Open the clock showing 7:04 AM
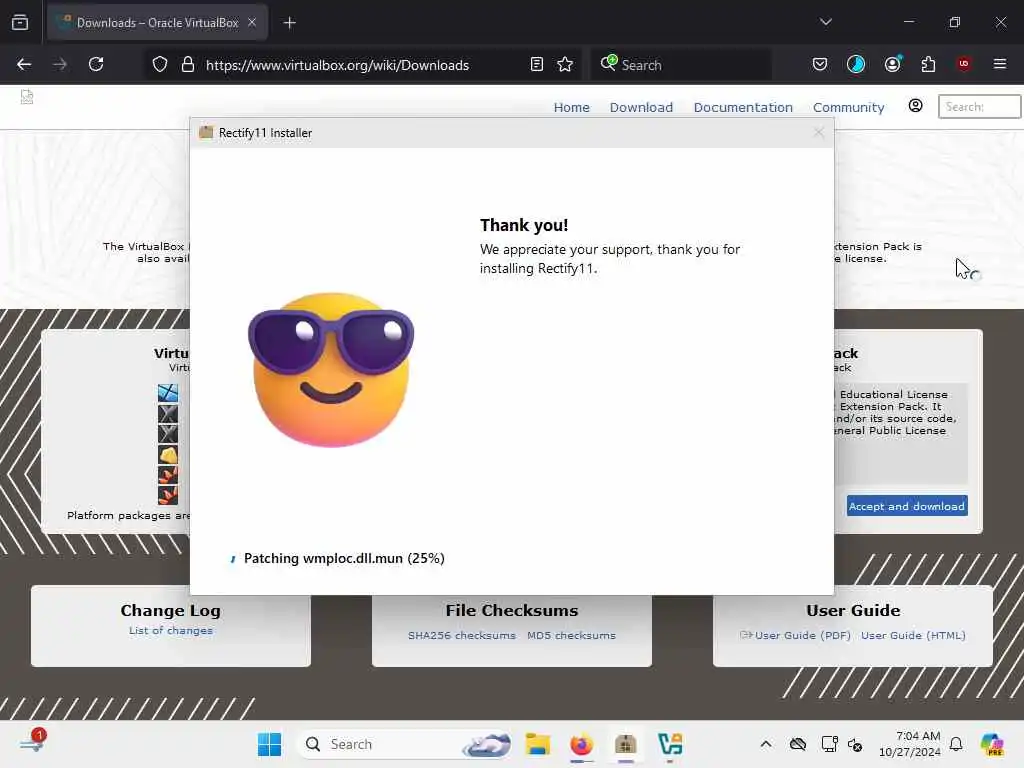This screenshot has height=768, width=1024. 910,744
